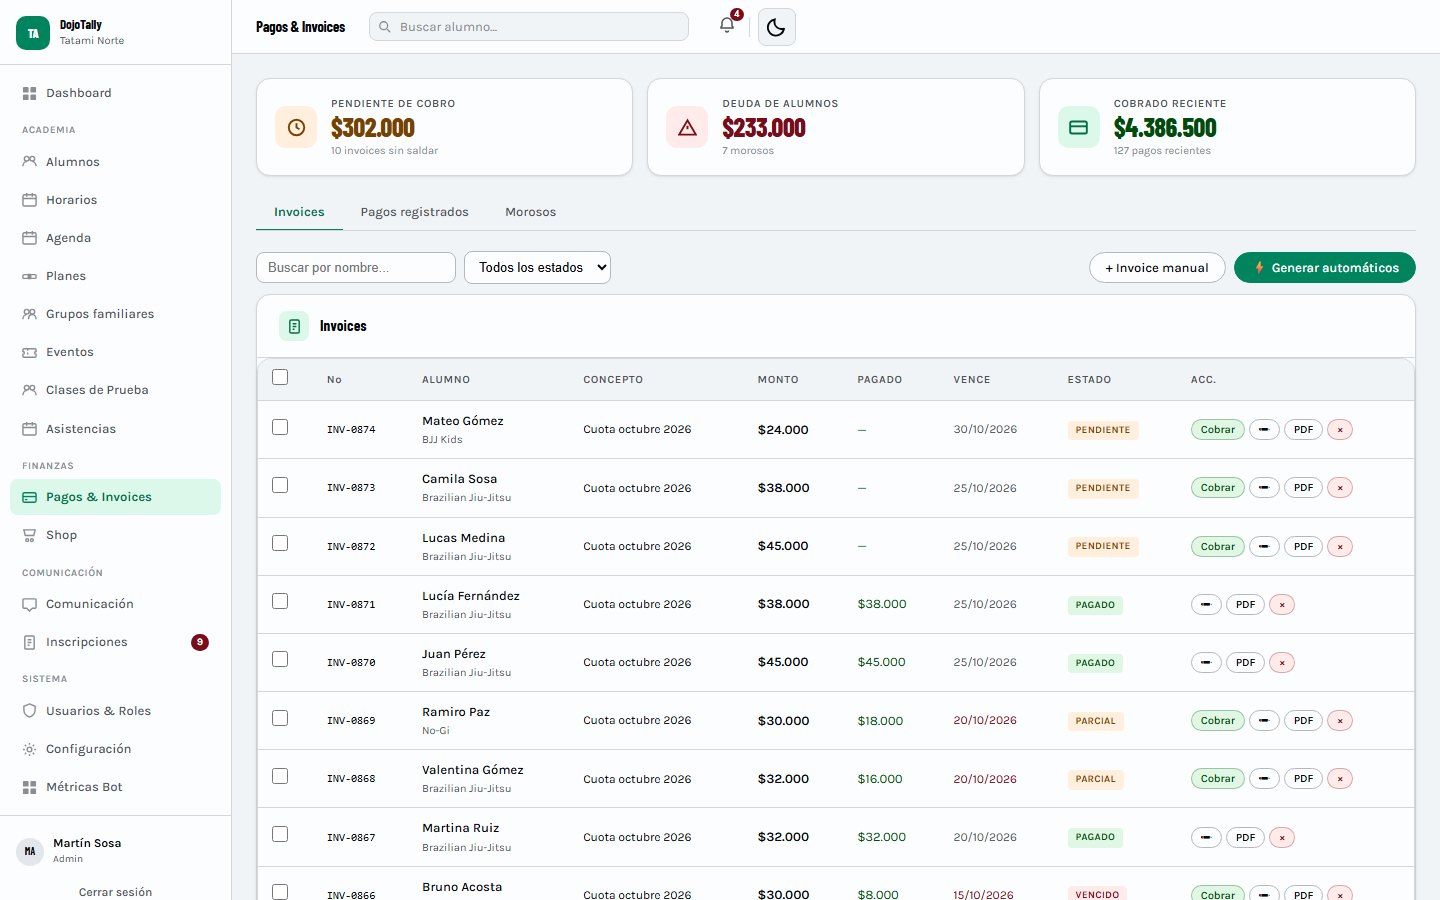
Task: Switch to Pagos registrados tab
Action: [x=414, y=212]
